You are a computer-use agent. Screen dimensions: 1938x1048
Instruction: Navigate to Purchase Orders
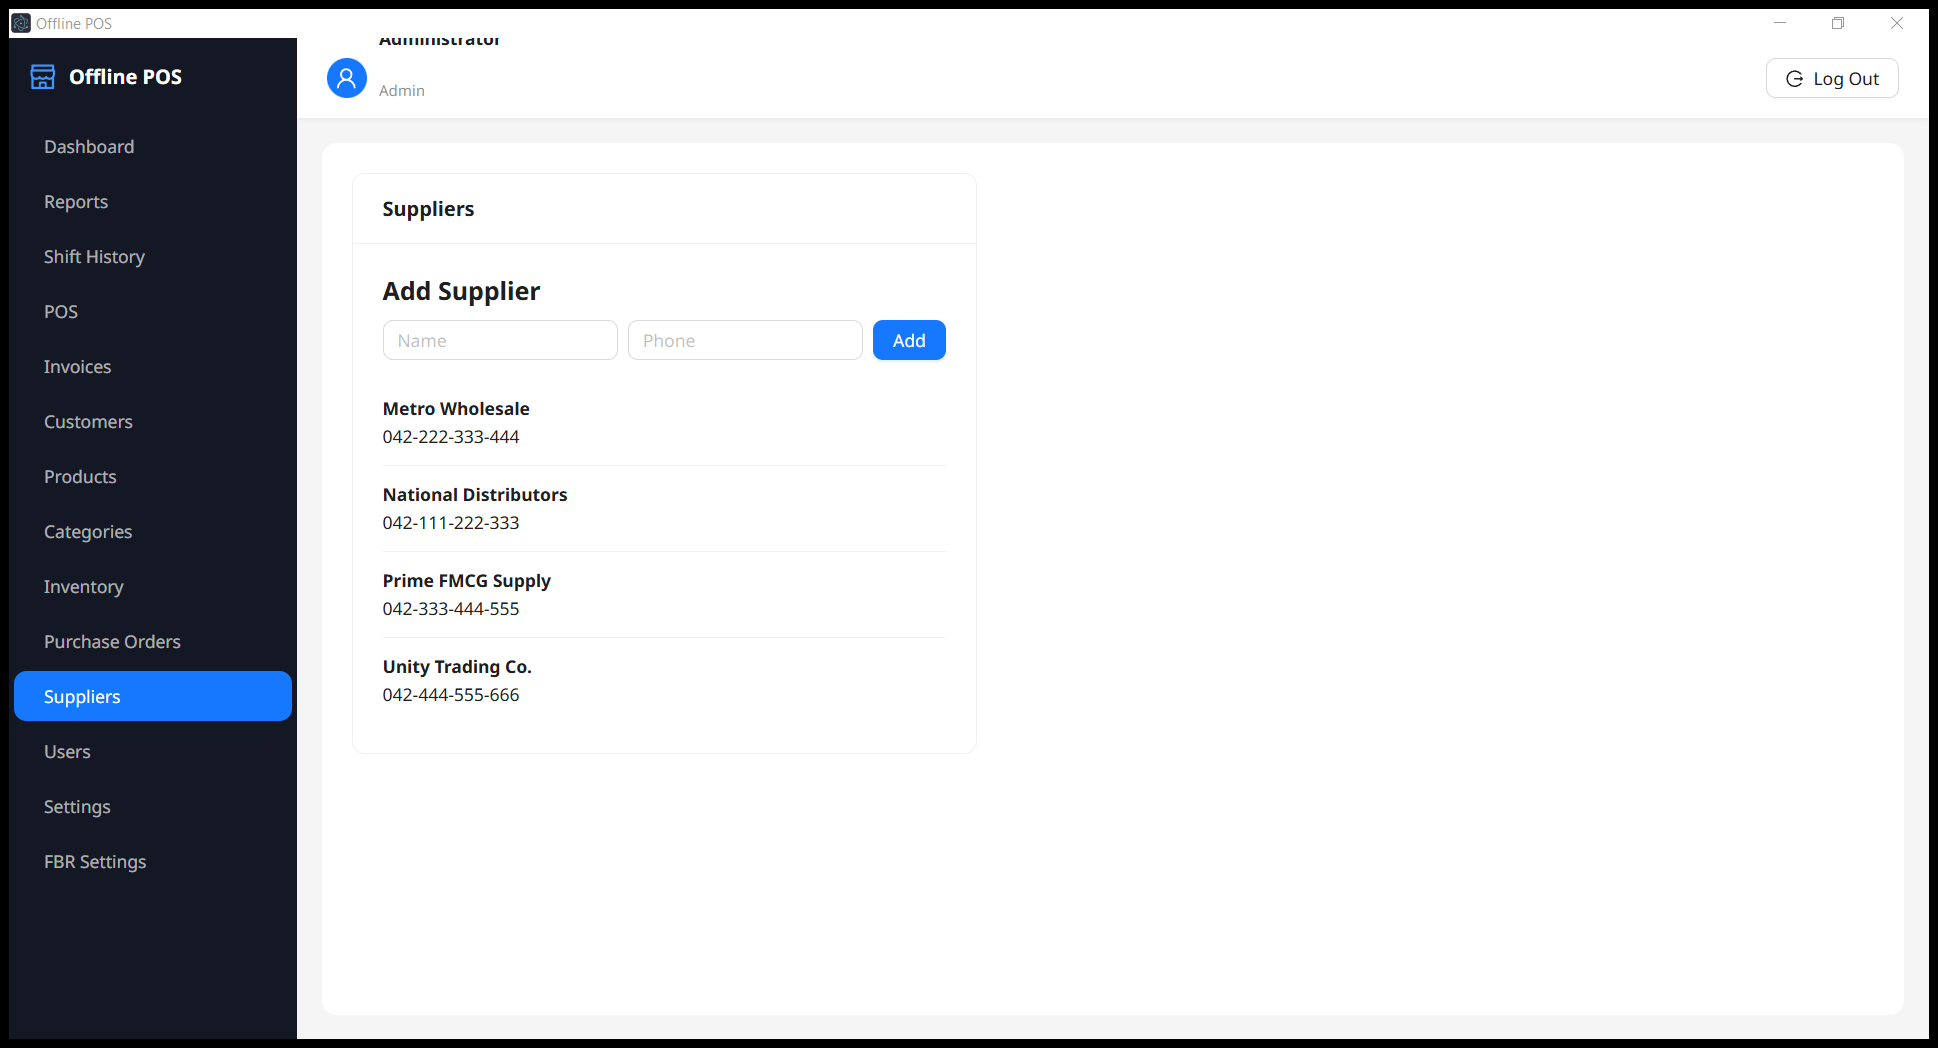click(x=153, y=642)
